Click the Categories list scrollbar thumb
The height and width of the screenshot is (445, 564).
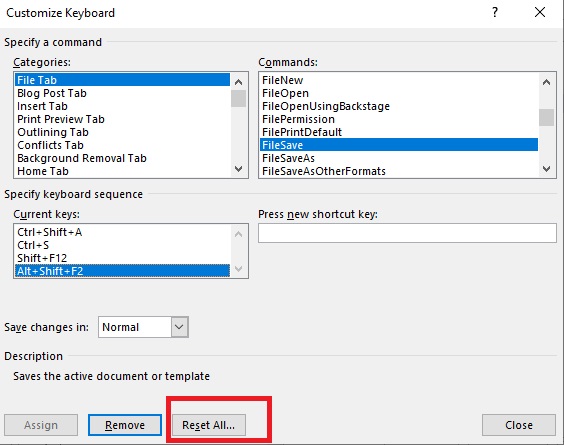pos(238,99)
